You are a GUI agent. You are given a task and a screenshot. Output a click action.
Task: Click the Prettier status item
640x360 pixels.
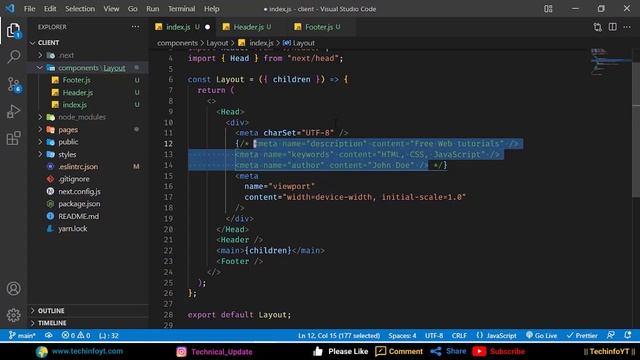[x=582, y=336]
